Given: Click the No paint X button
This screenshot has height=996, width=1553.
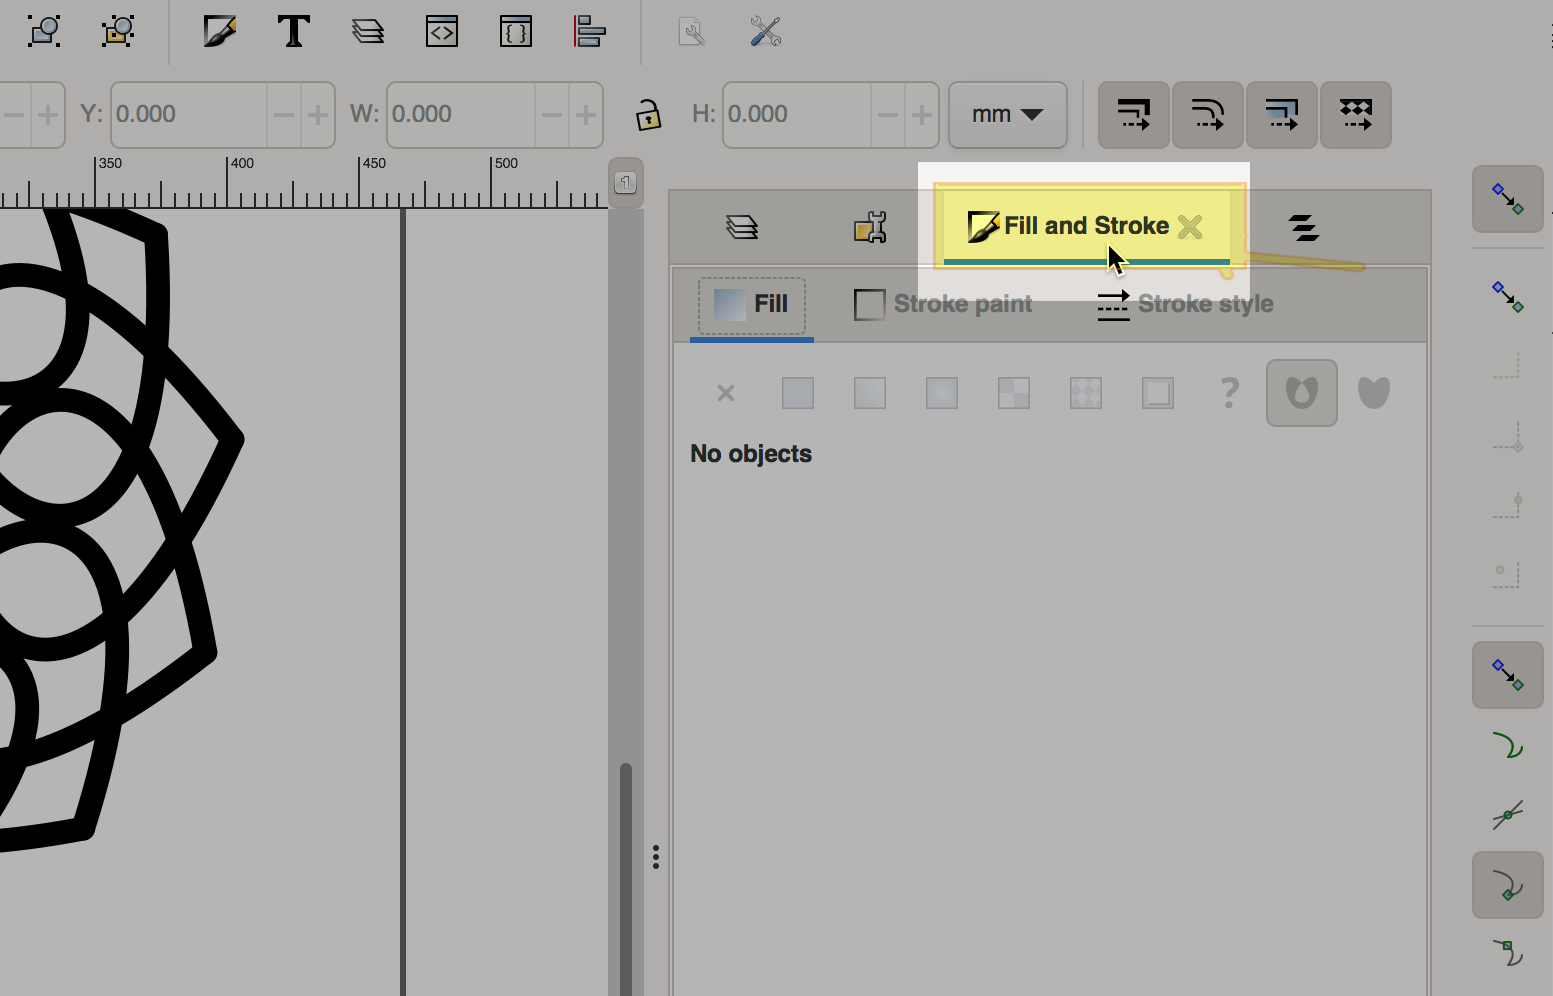Looking at the screenshot, I should 726,393.
